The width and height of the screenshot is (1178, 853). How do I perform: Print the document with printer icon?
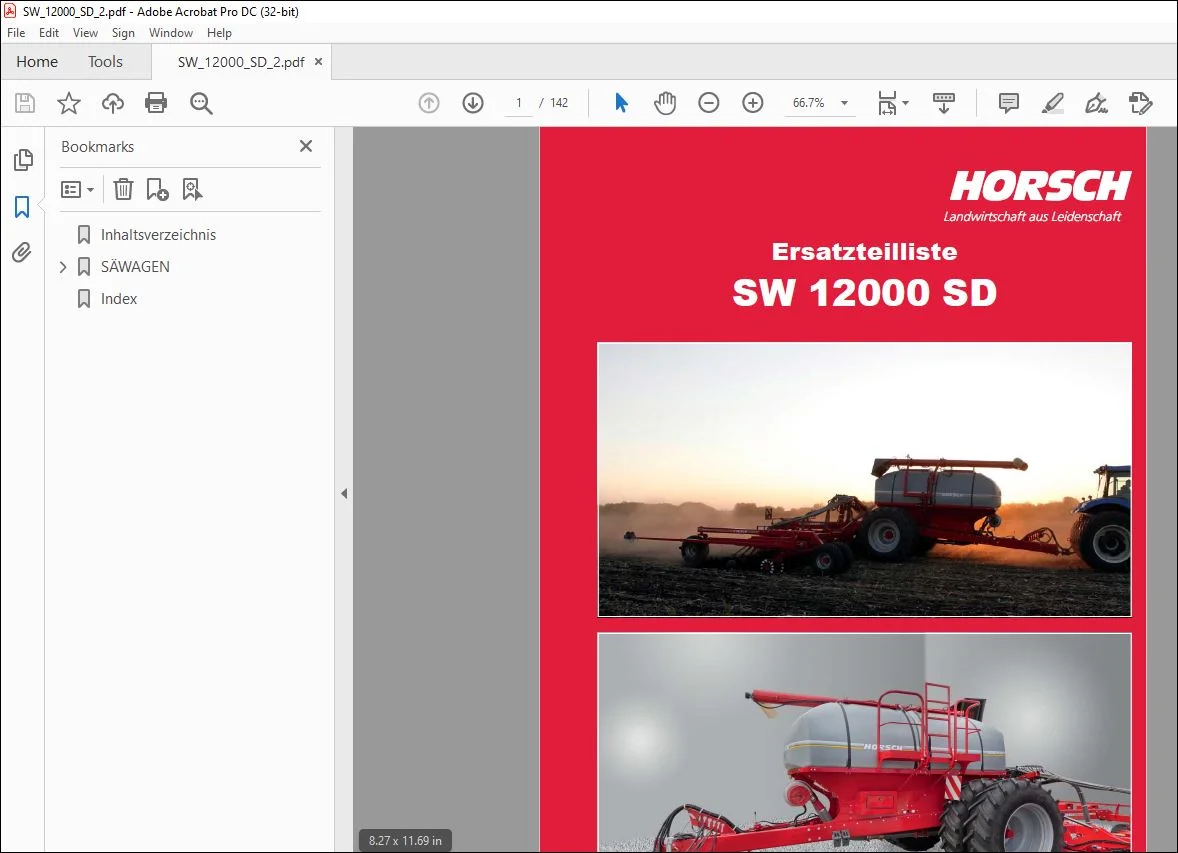[x=156, y=103]
